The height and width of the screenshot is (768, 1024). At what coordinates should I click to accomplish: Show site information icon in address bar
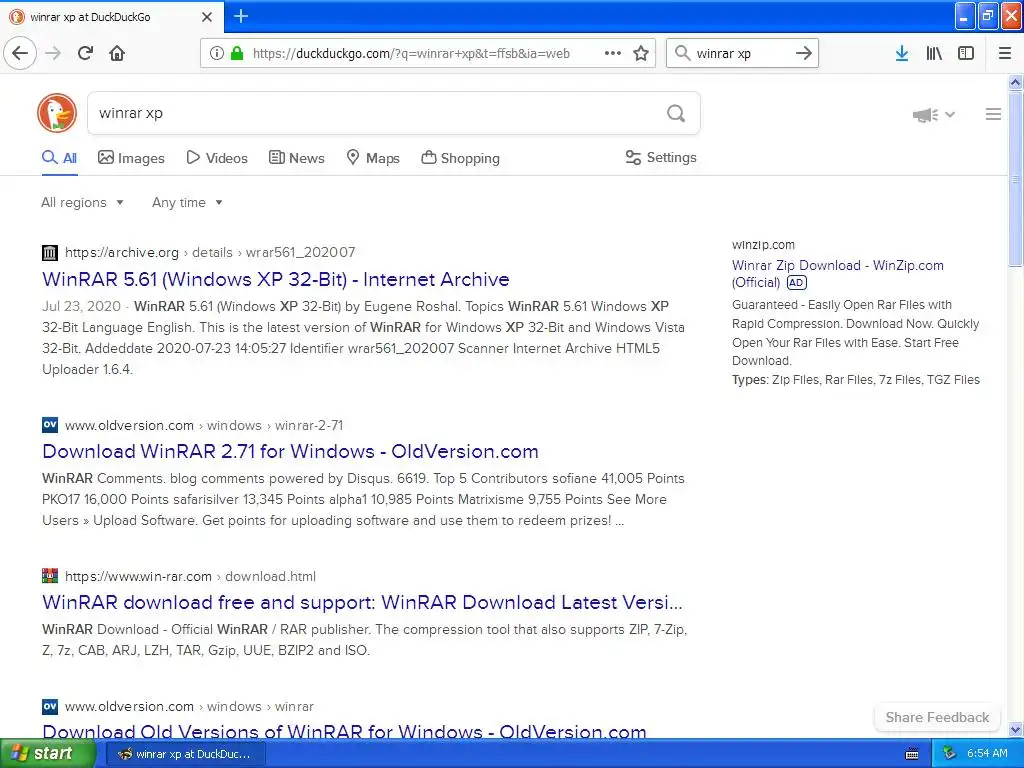[x=216, y=53]
